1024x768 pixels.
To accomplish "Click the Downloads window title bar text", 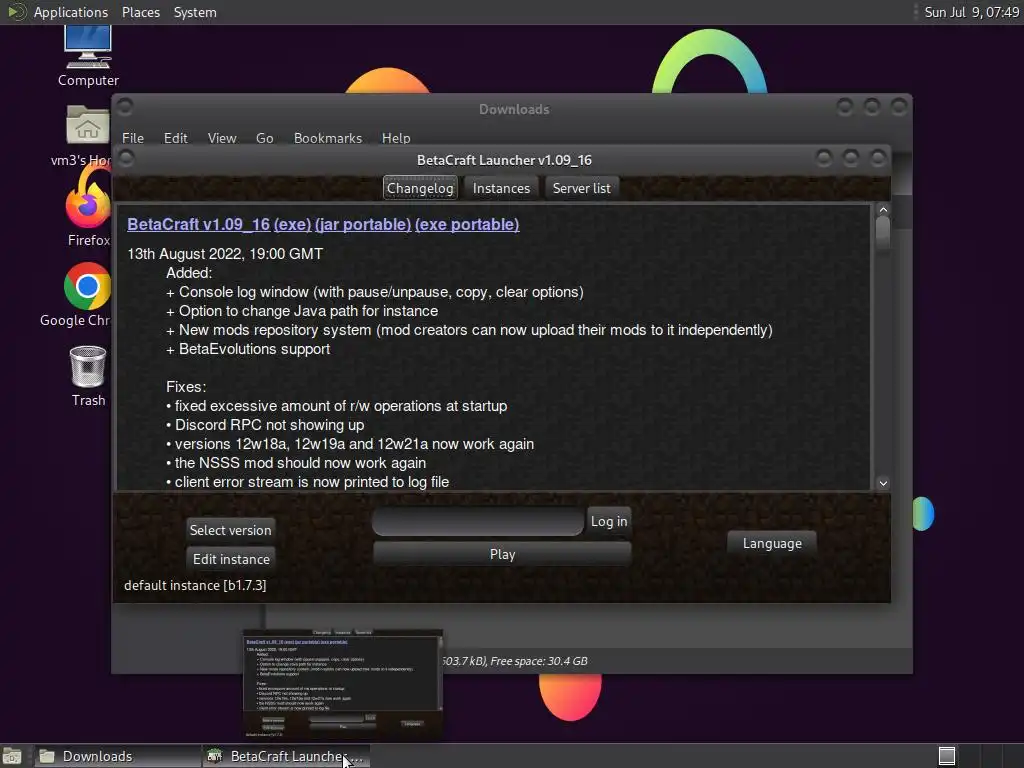I will [514, 109].
